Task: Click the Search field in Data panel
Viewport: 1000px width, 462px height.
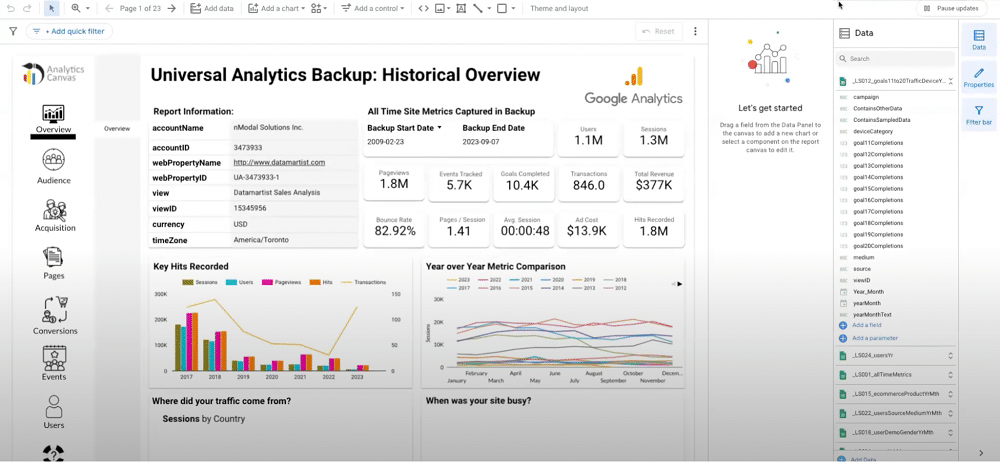Action: tap(897, 59)
